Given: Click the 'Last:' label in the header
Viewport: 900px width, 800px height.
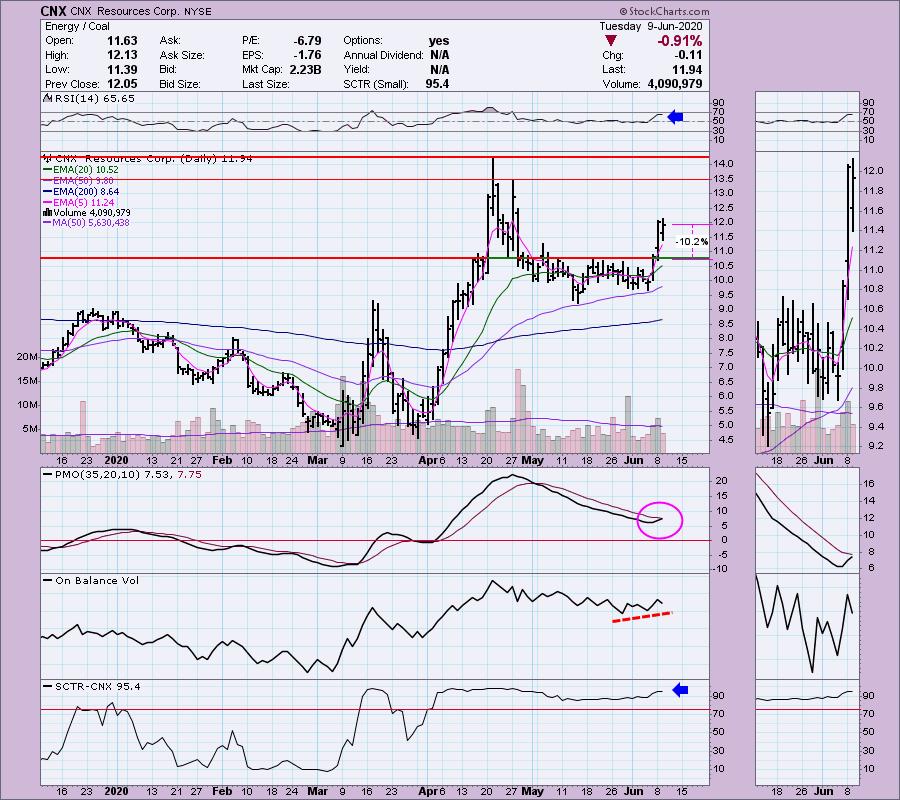Looking at the screenshot, I should [614, 69].
